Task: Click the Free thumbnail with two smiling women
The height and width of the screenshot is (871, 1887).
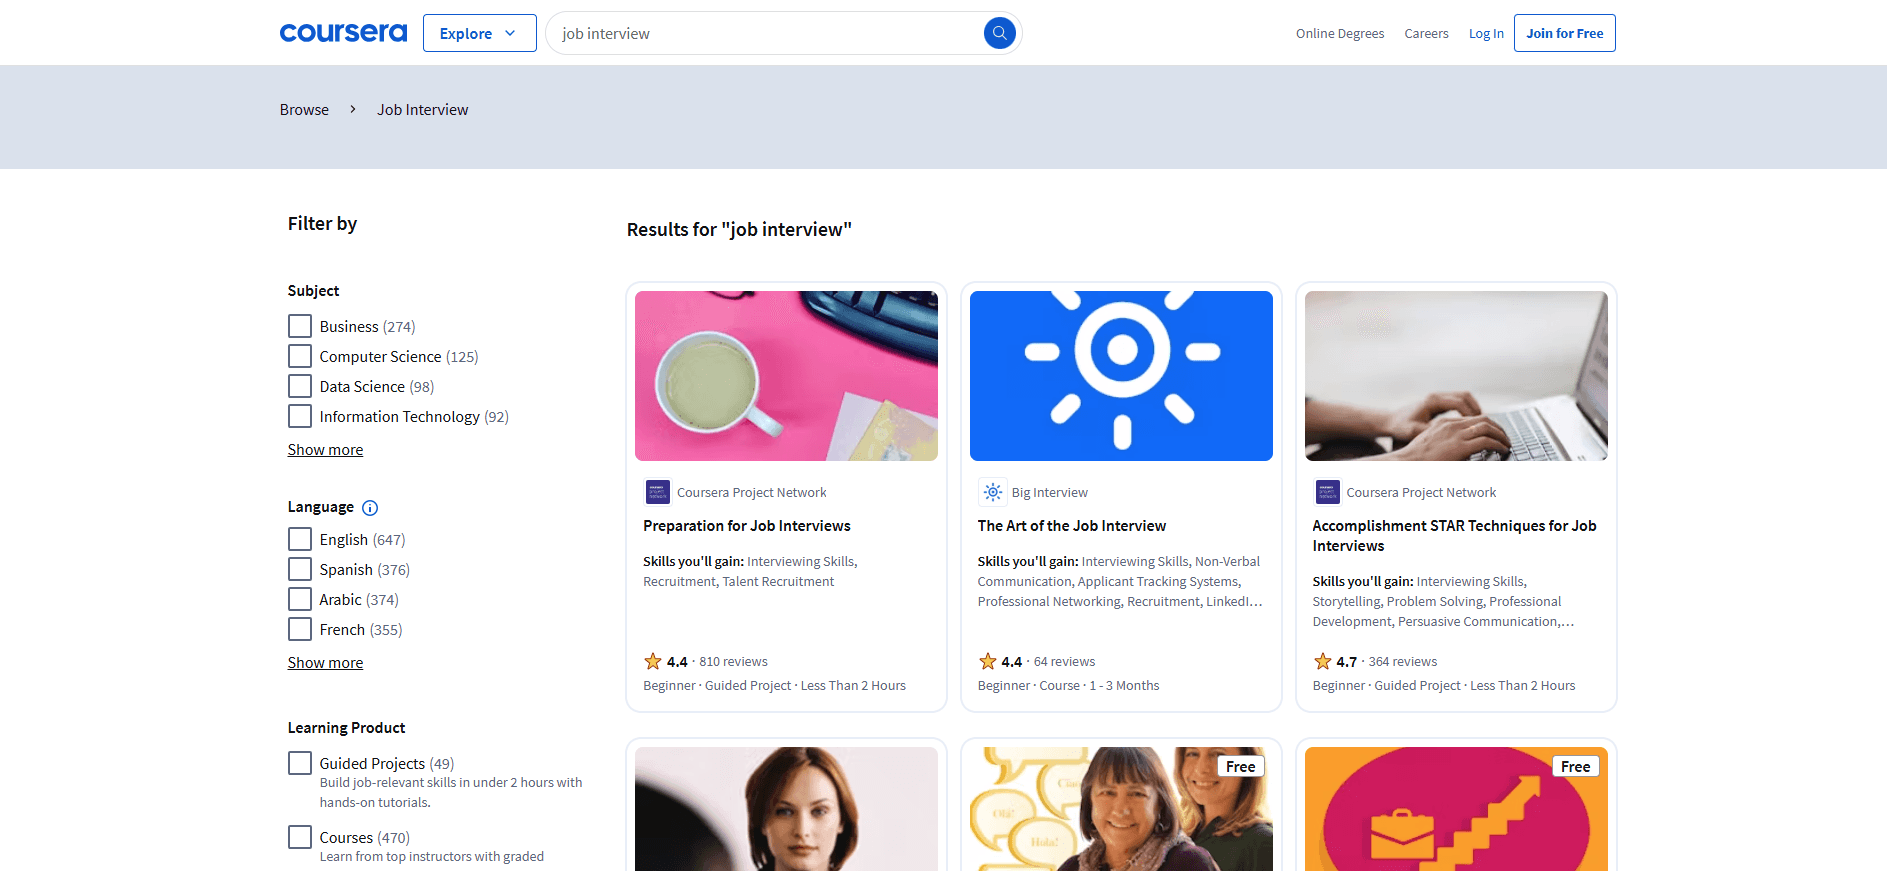Action: (x=1121, y=809)
